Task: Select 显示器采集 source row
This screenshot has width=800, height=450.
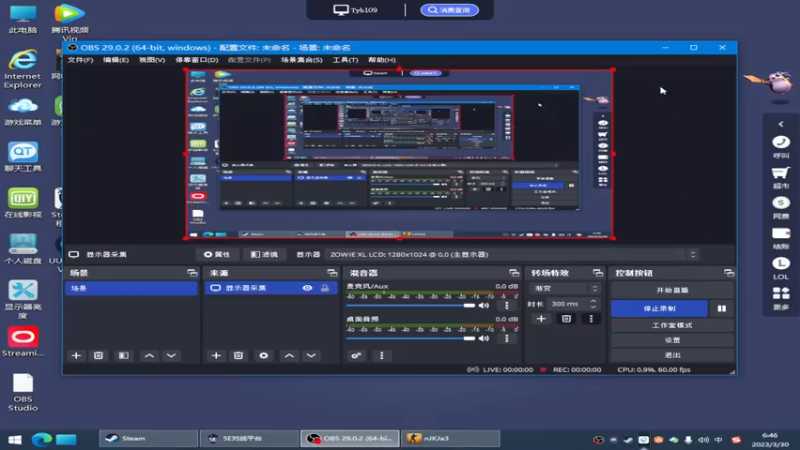Action: 271,288
